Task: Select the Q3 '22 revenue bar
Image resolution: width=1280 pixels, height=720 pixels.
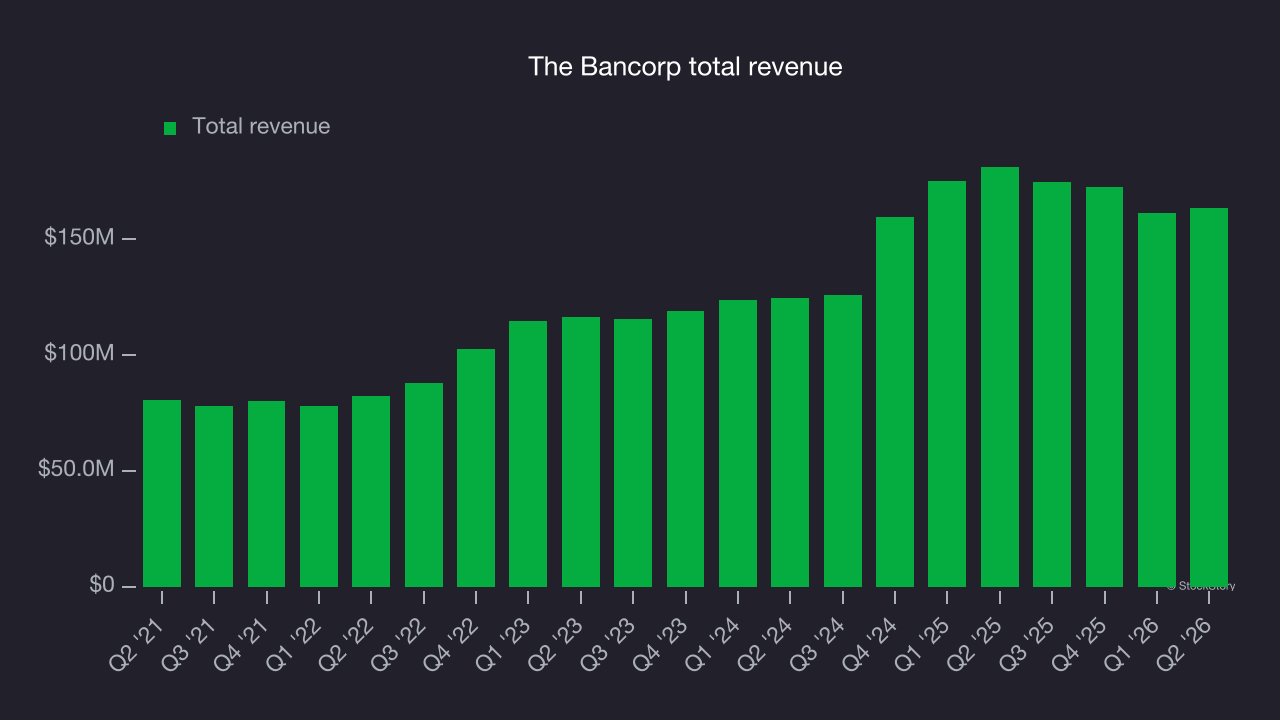Action: click(424, 485)
